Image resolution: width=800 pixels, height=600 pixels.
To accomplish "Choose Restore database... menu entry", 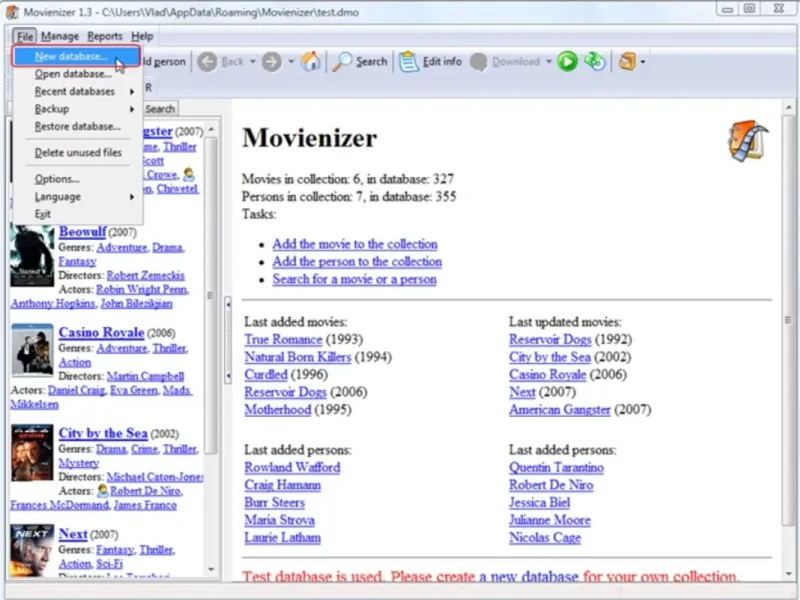I will click(x=78, y=127).
